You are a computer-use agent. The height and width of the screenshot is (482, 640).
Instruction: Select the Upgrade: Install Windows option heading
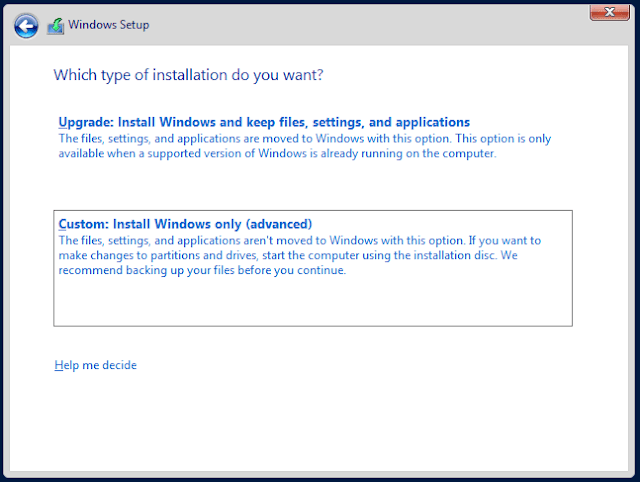coord(264,123)
